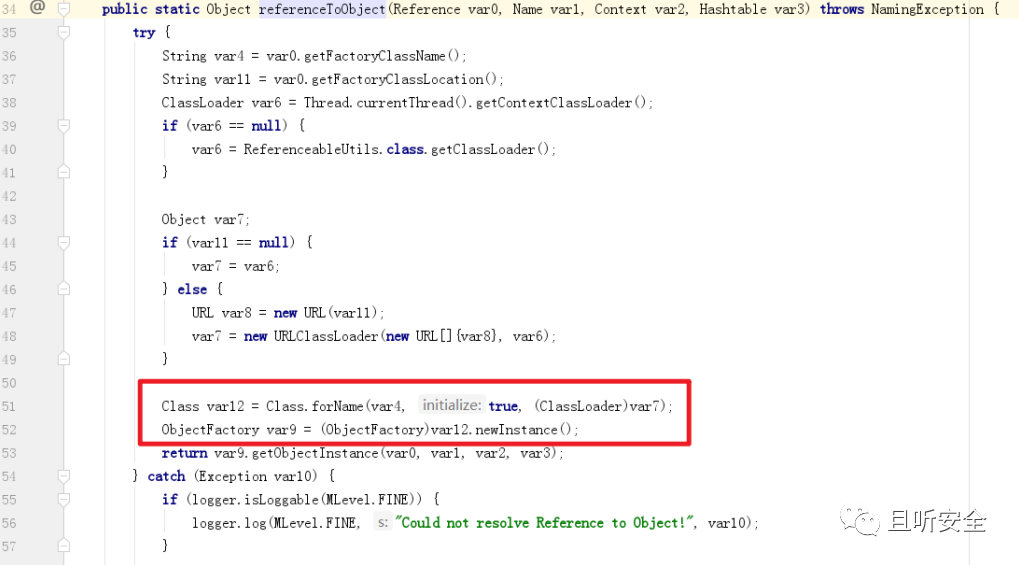Click line number 52 in the gutter

tap(9, 430)
